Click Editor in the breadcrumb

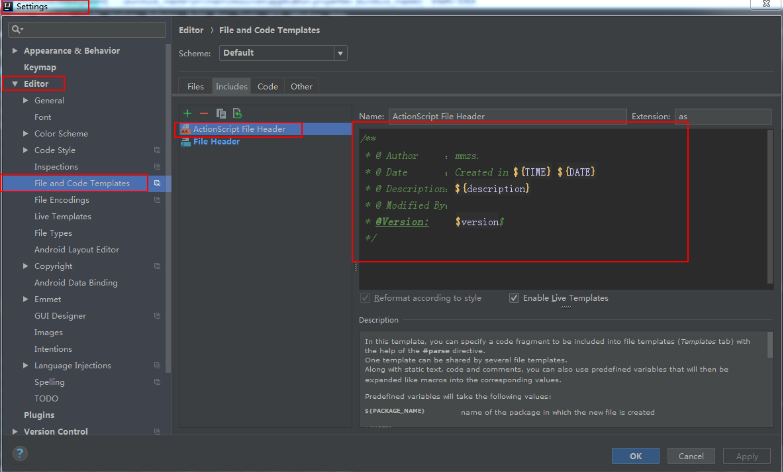[191, 30]
